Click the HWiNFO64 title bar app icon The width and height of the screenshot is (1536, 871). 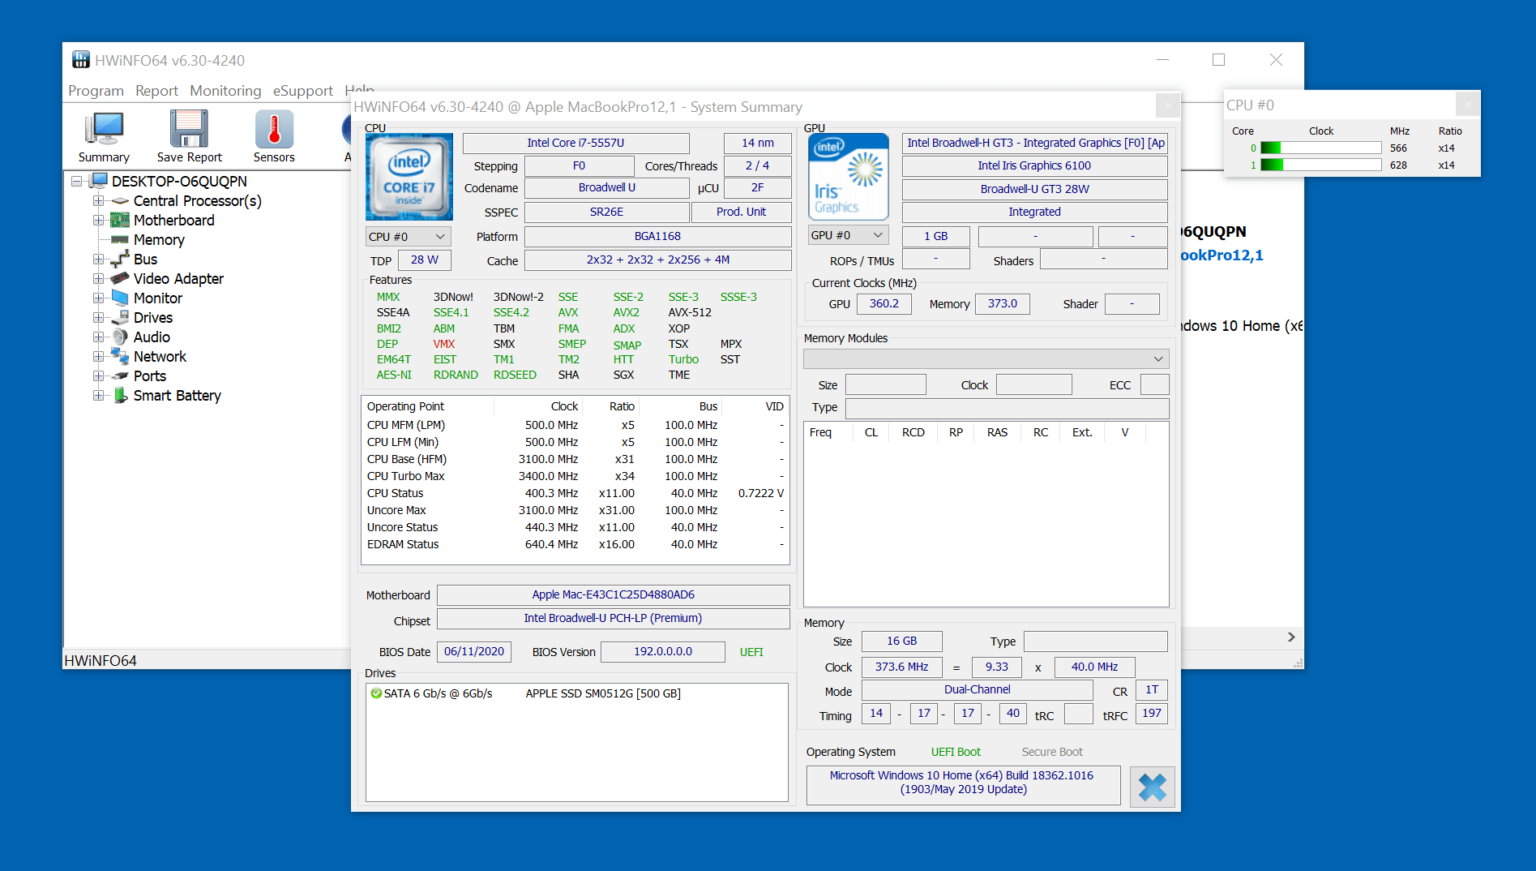pos(81,60)
